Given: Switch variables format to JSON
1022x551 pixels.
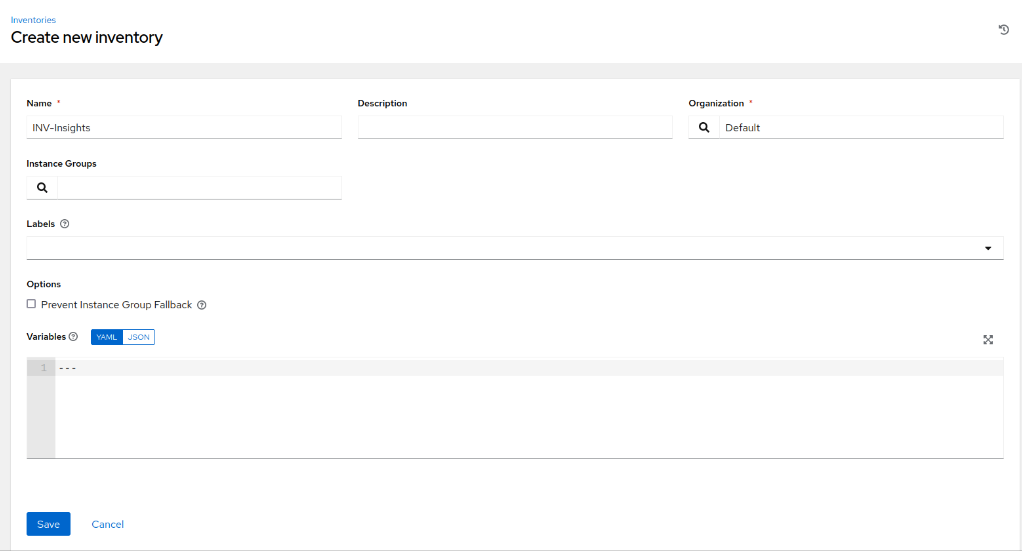Looking at the screenshot, I should pyautogui.click(x=139, y=337).
